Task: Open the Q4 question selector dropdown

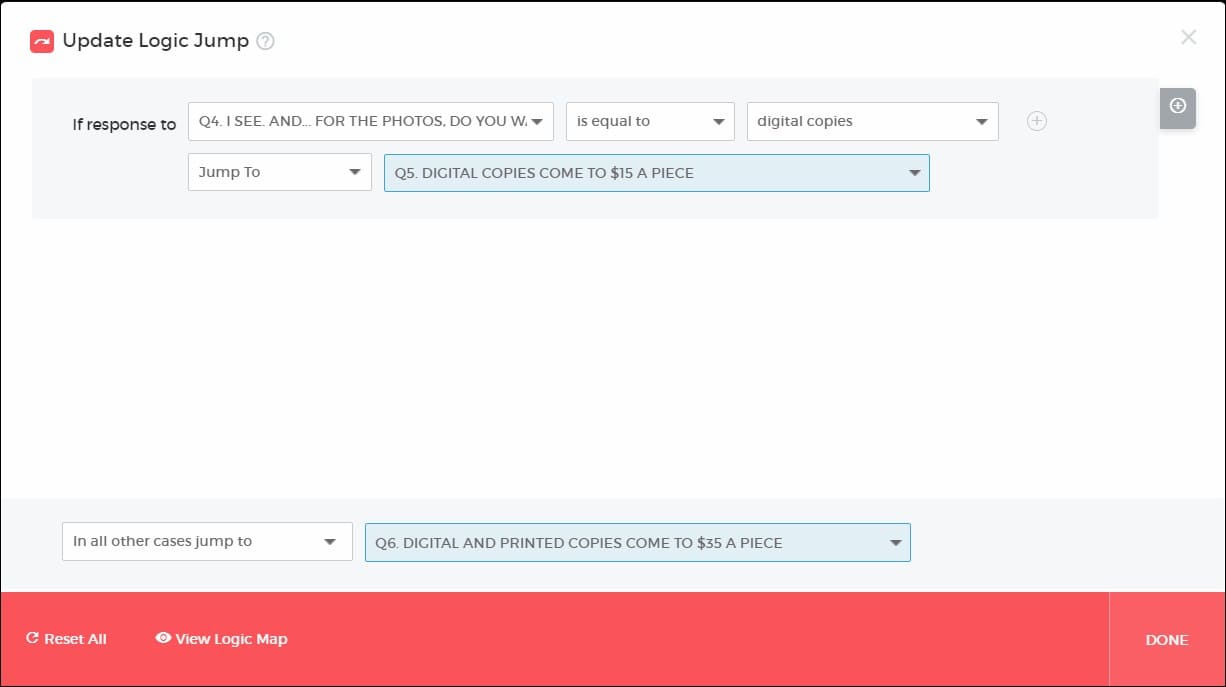Action: [370, 121]
